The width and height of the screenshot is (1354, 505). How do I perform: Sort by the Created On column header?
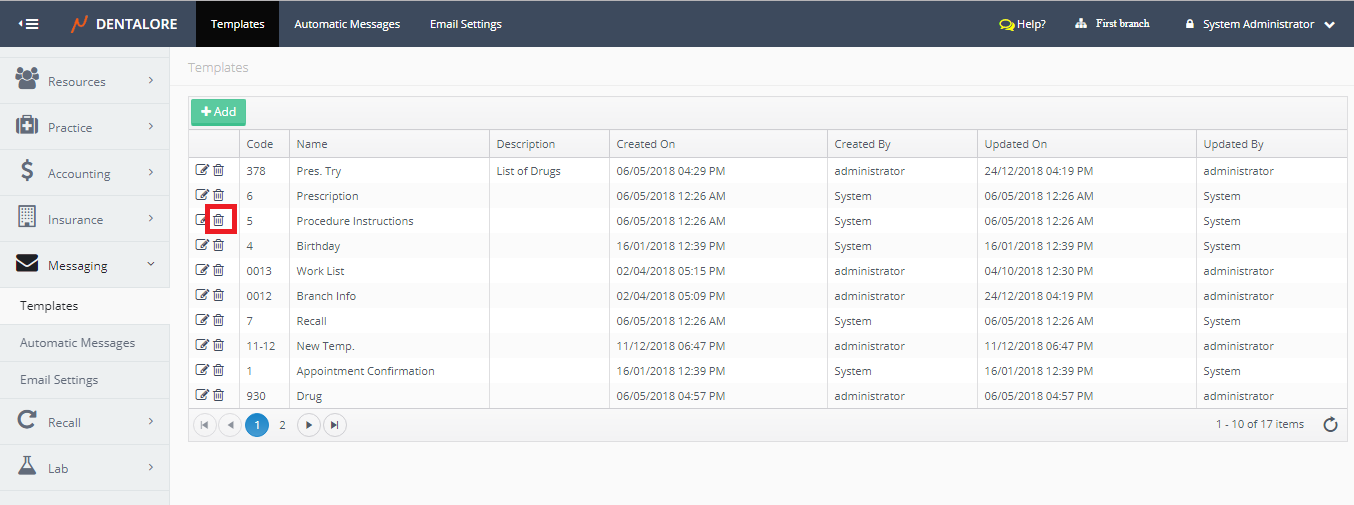(x=646, y=144)
